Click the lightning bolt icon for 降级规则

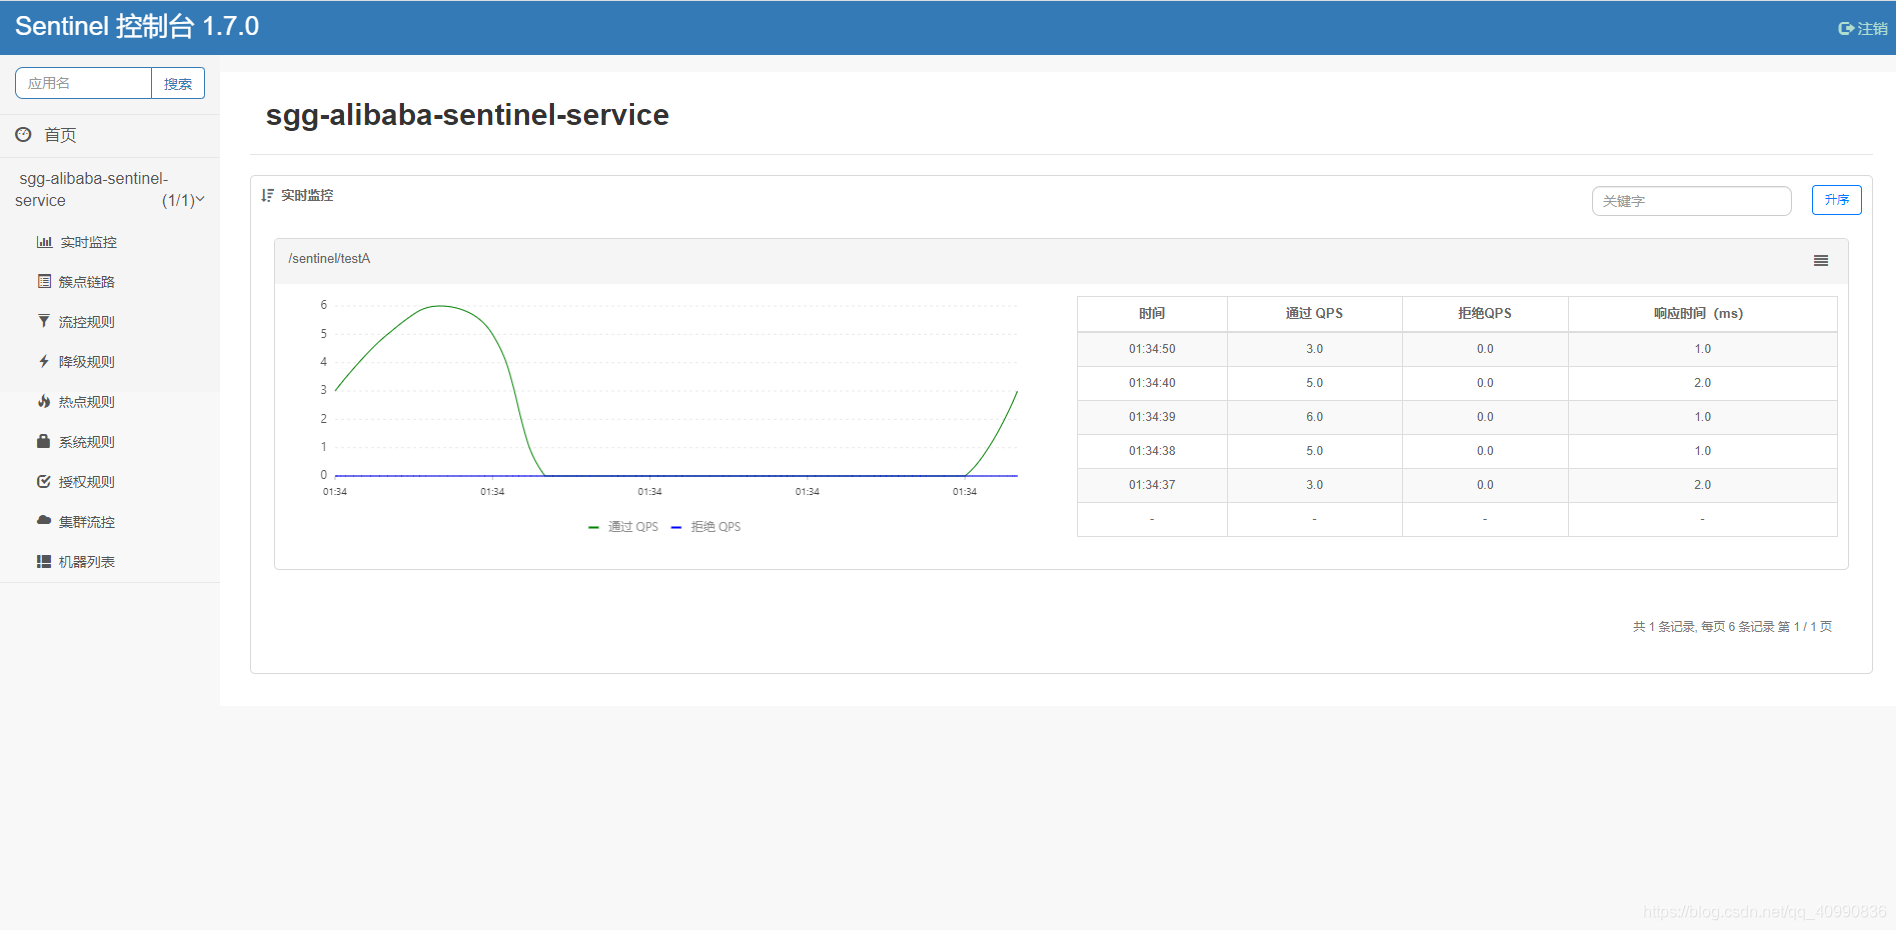tap(44, 362)
